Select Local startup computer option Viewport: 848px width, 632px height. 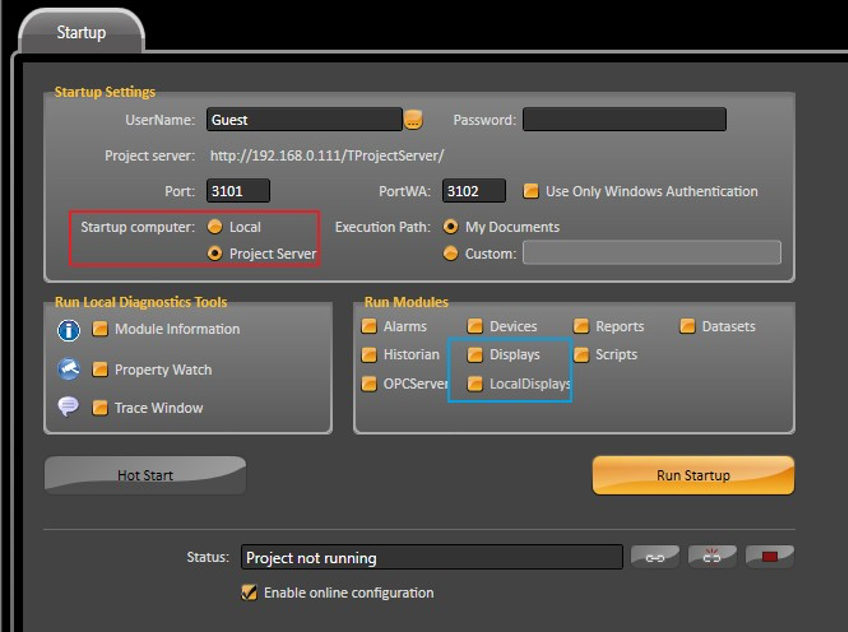215,227
